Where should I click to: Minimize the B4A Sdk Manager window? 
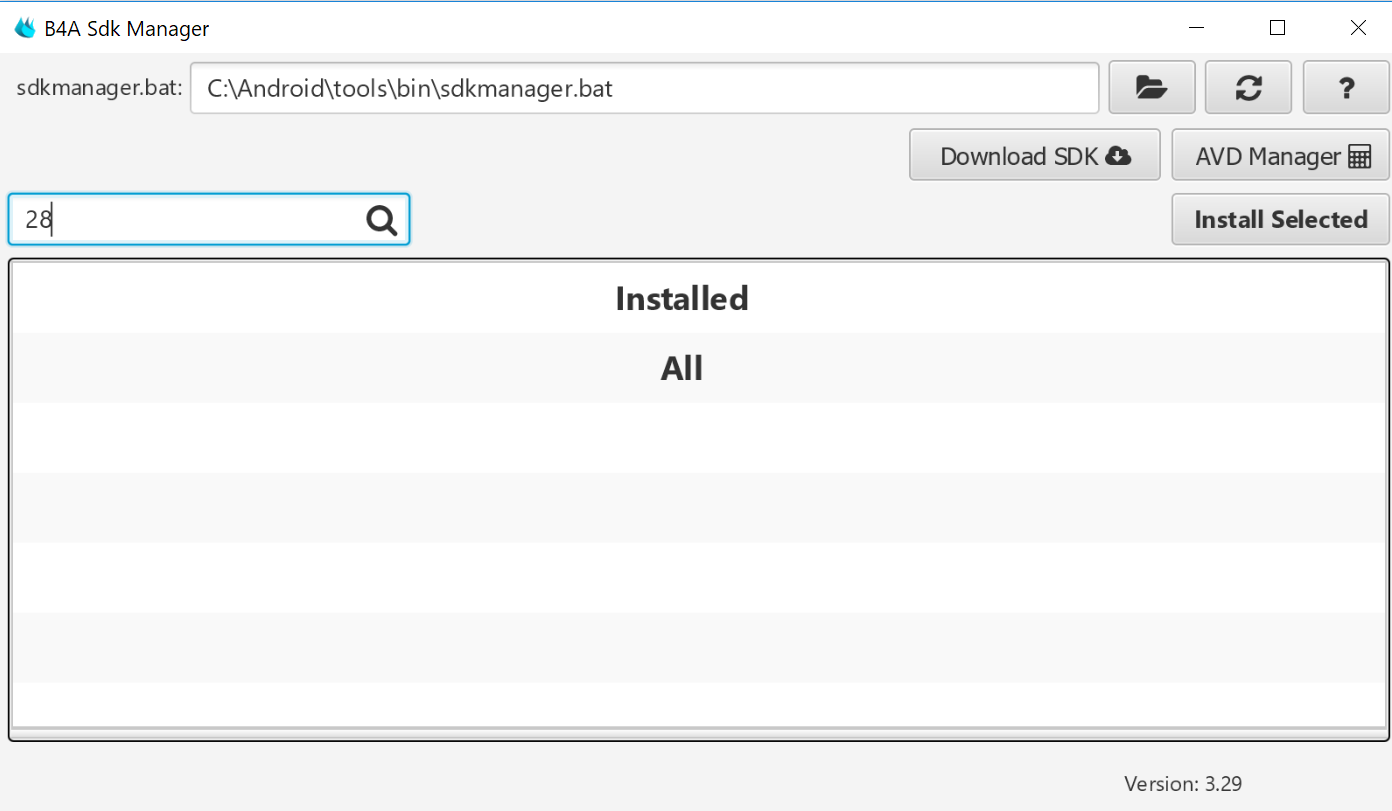coord(1196,28)
